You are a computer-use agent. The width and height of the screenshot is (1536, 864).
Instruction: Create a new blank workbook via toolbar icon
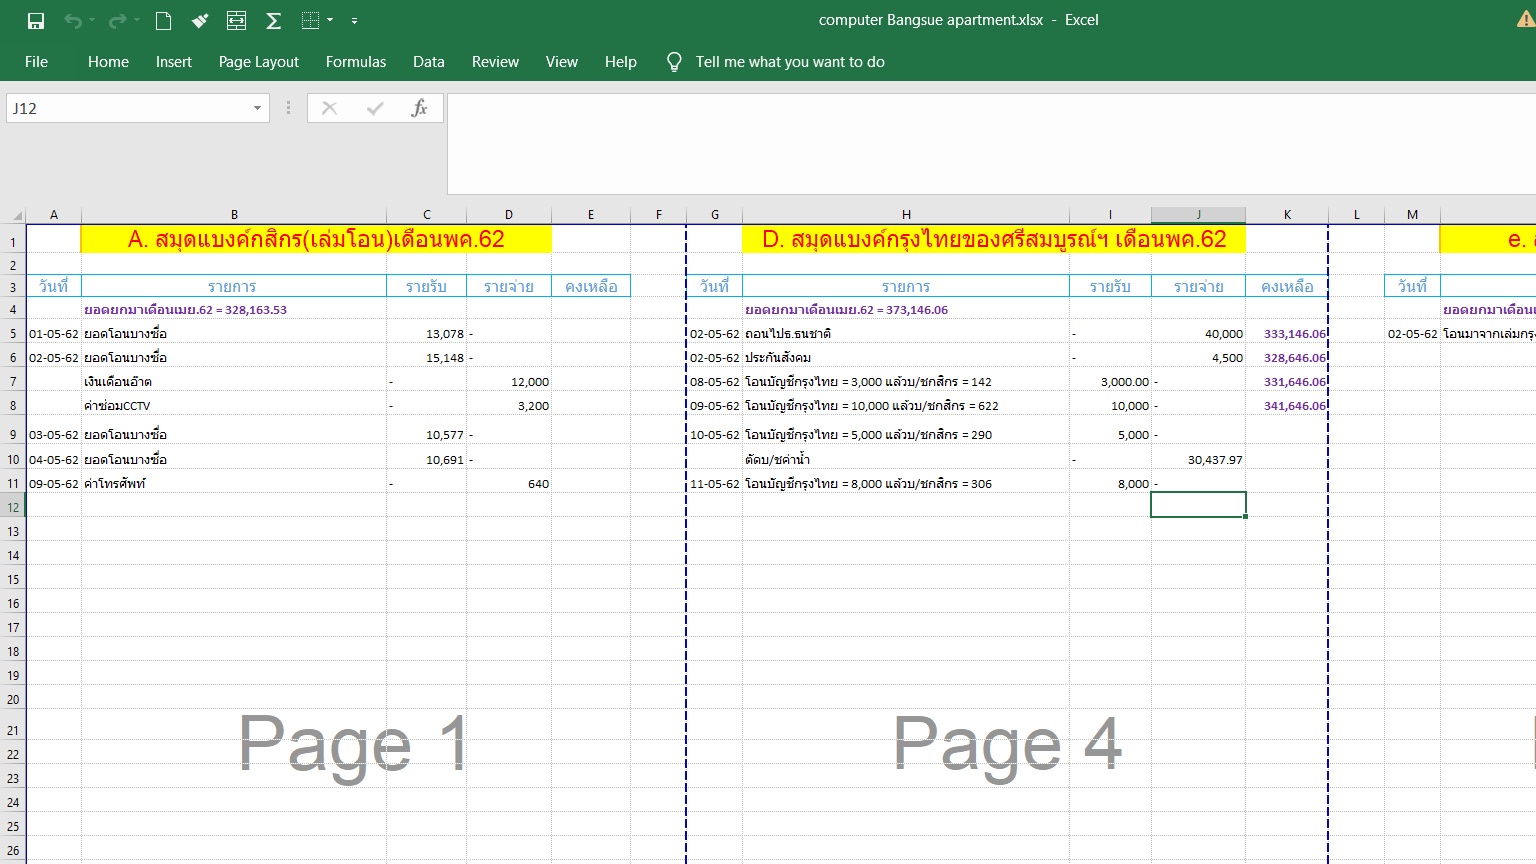163,20
